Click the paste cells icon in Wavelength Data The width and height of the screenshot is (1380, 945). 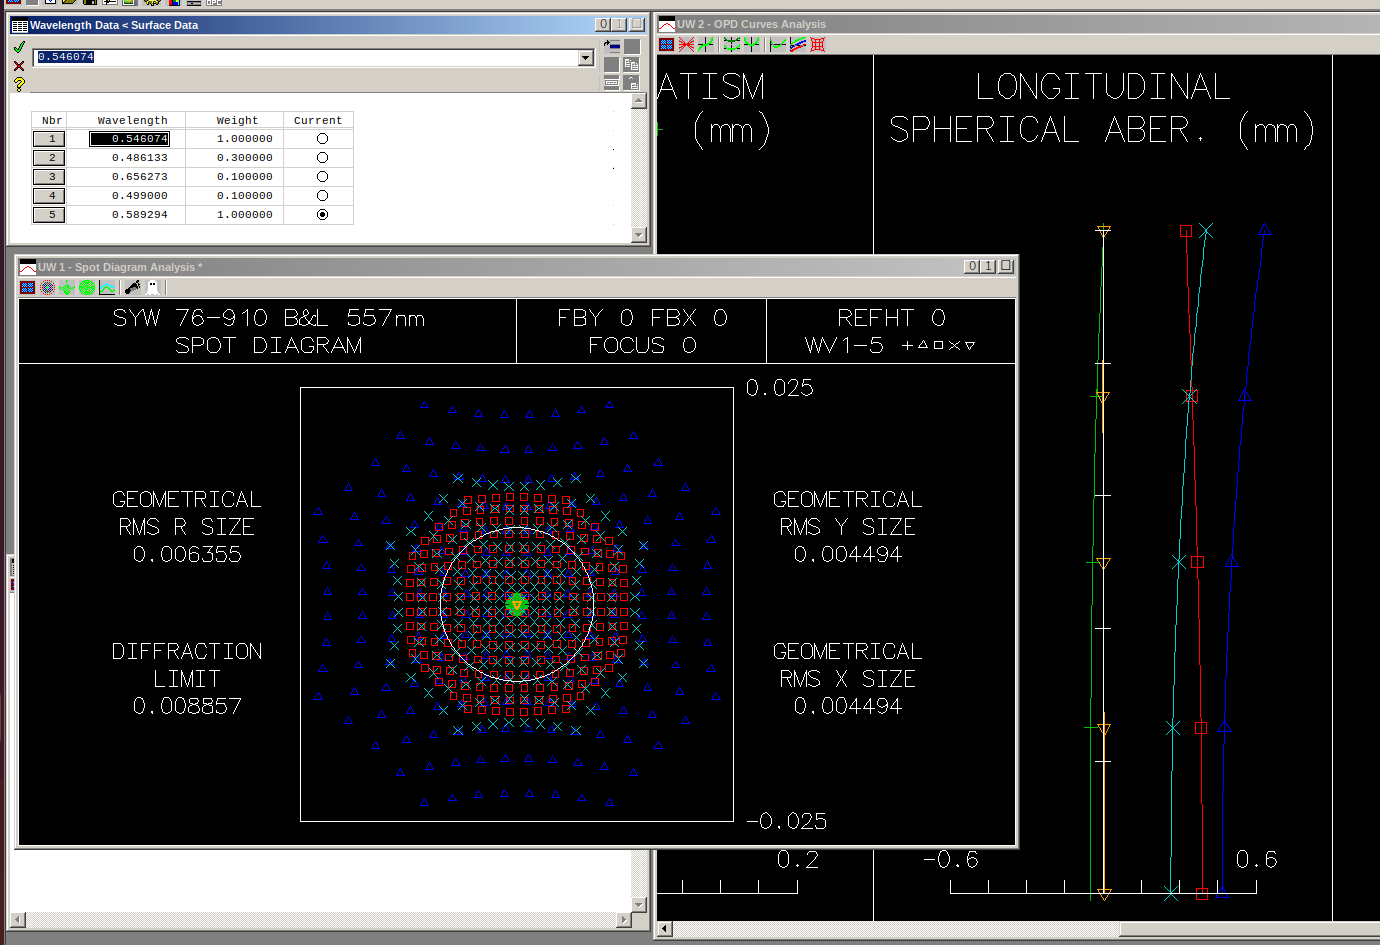click(631, 83)
